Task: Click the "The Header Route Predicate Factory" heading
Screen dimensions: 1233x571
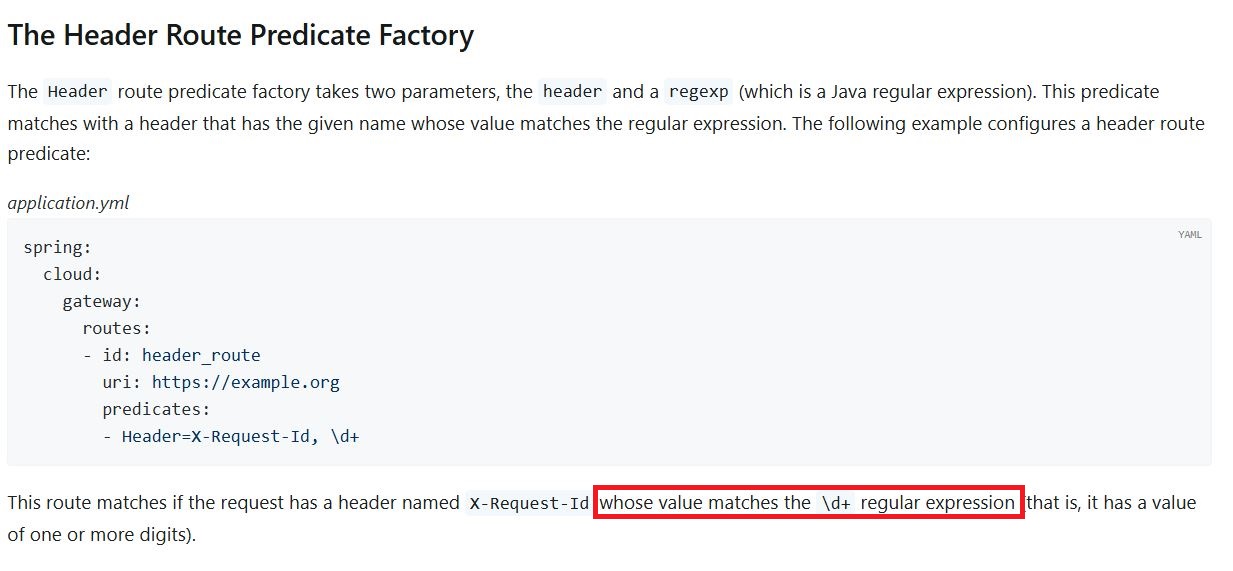Action: 240,36
